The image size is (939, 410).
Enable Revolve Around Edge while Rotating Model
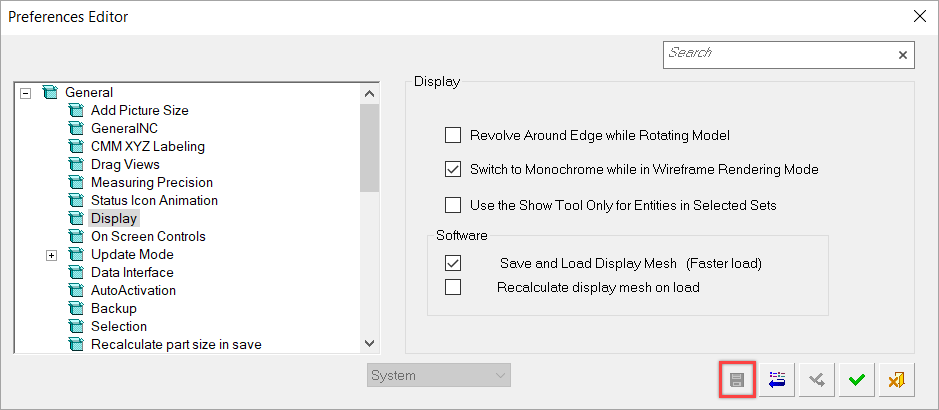(453, 135)
